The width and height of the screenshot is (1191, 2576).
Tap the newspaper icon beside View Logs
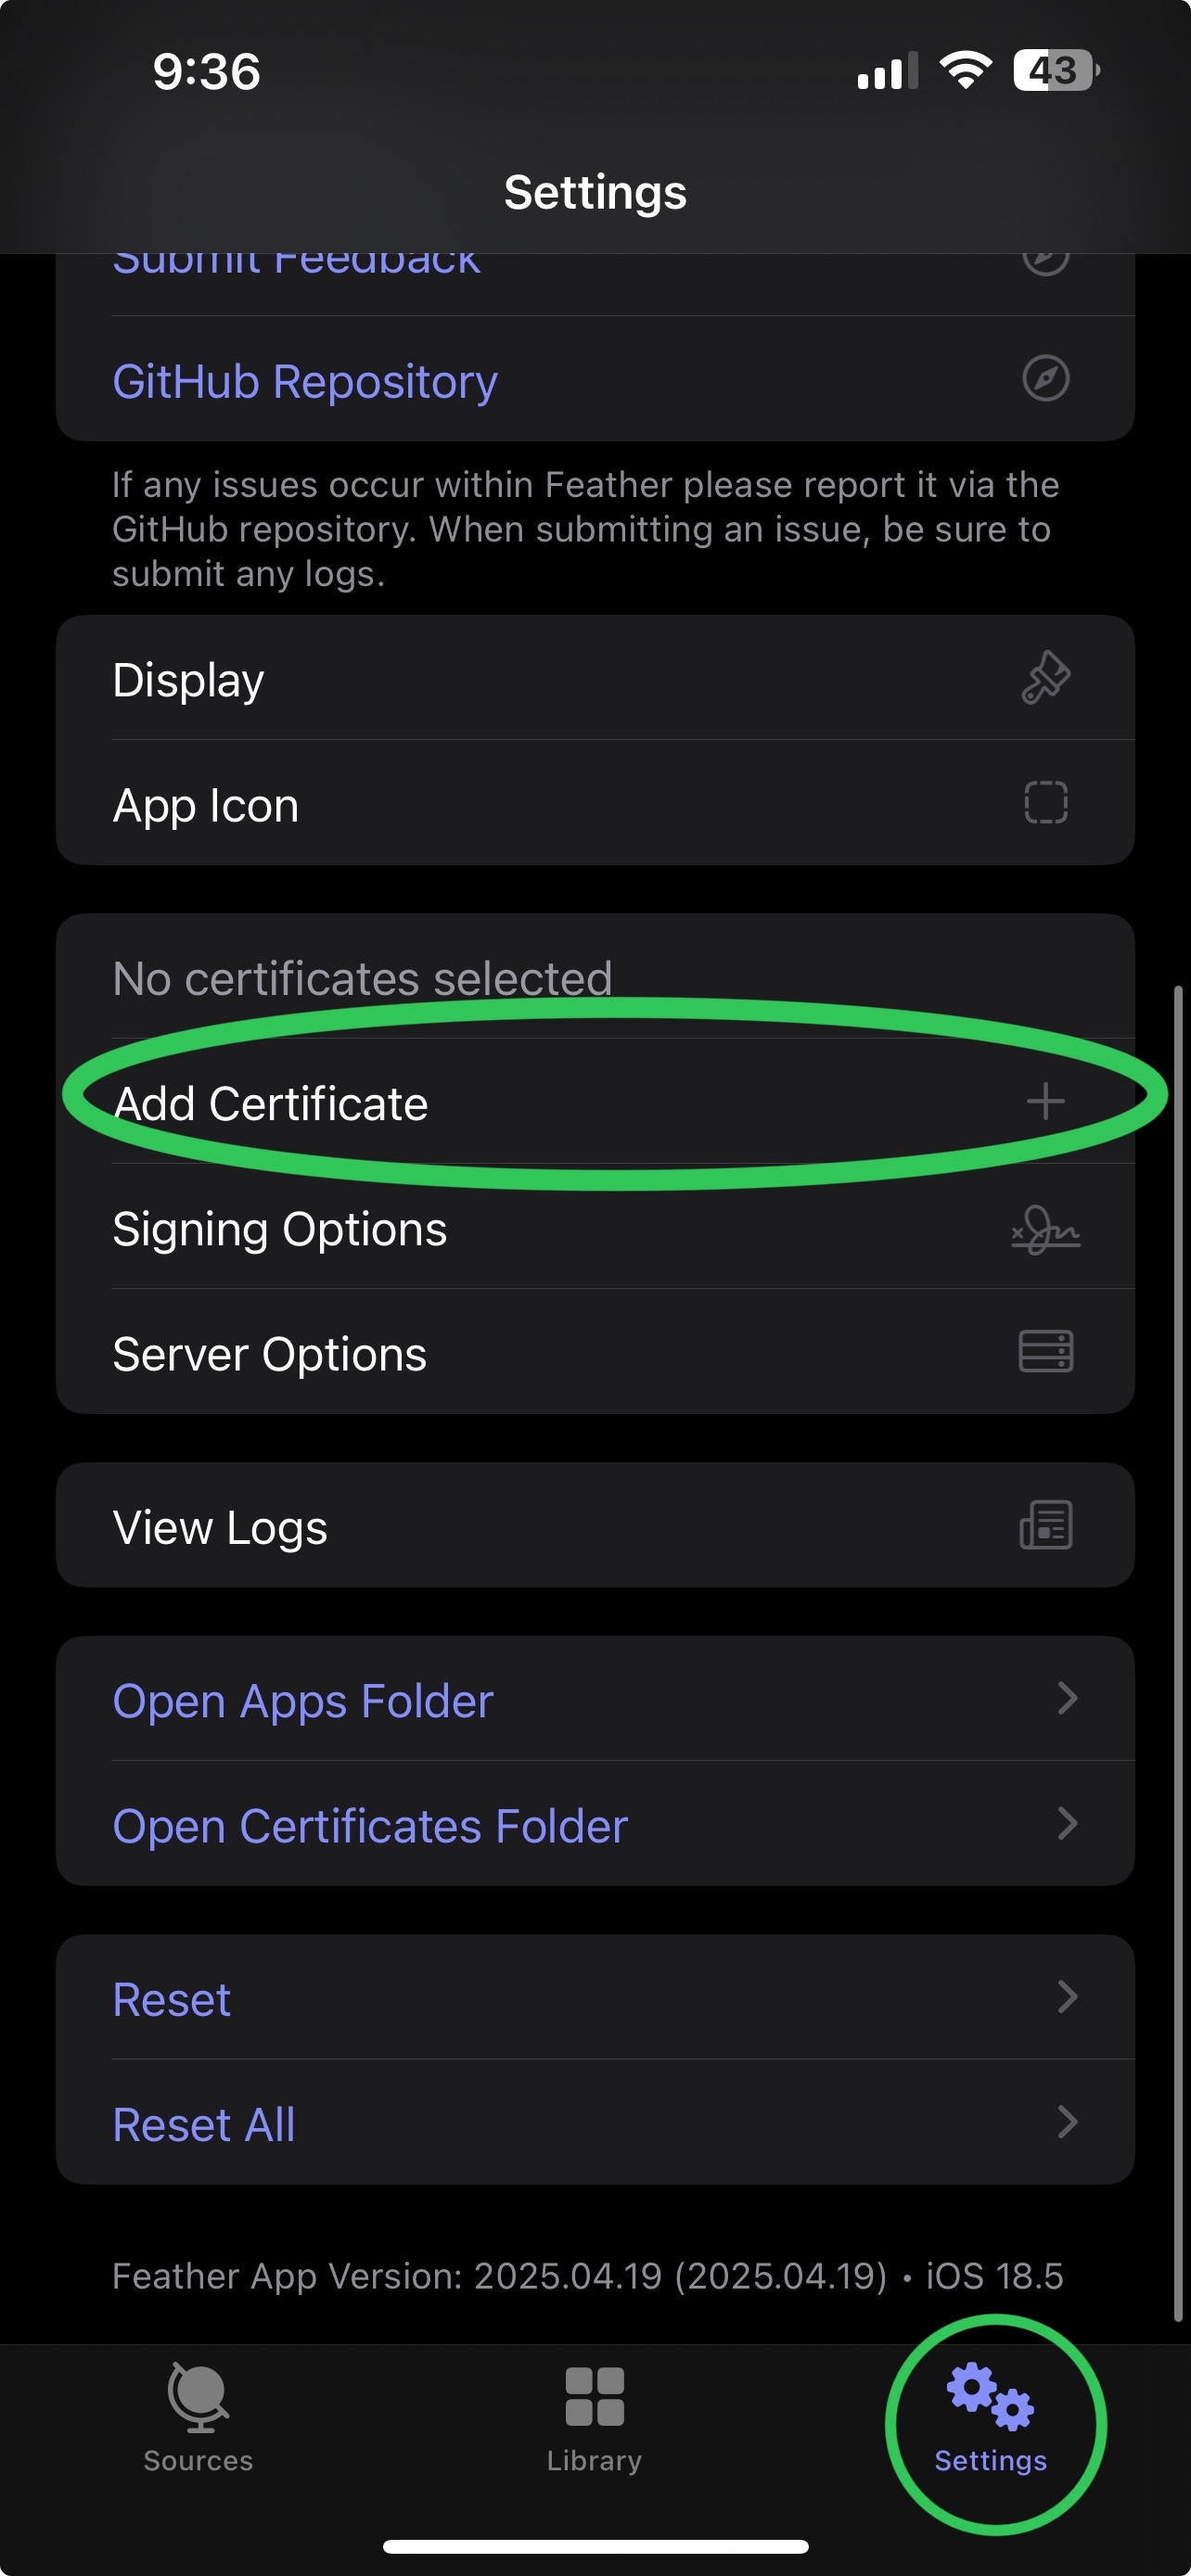1045,1526
